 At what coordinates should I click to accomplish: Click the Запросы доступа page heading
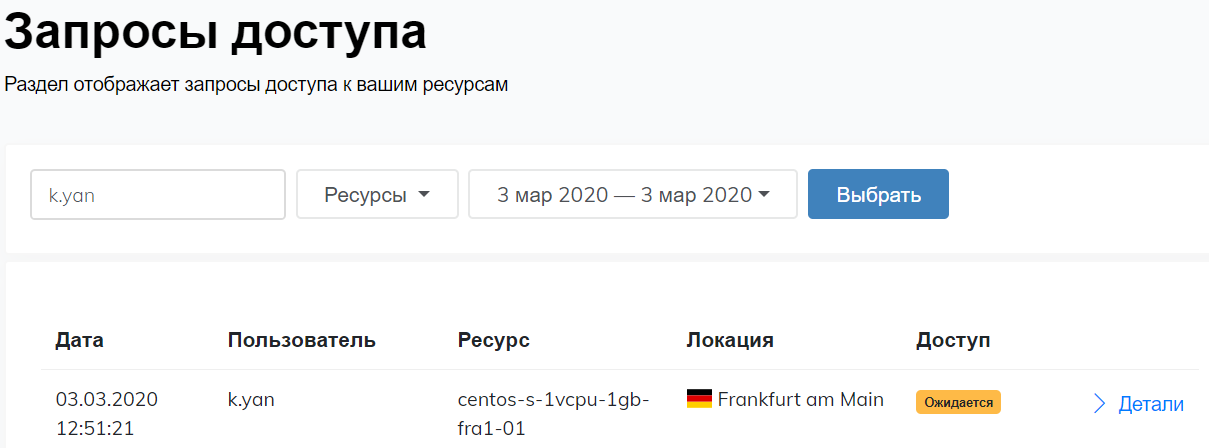pyautogui.click(x=216, y=32)
